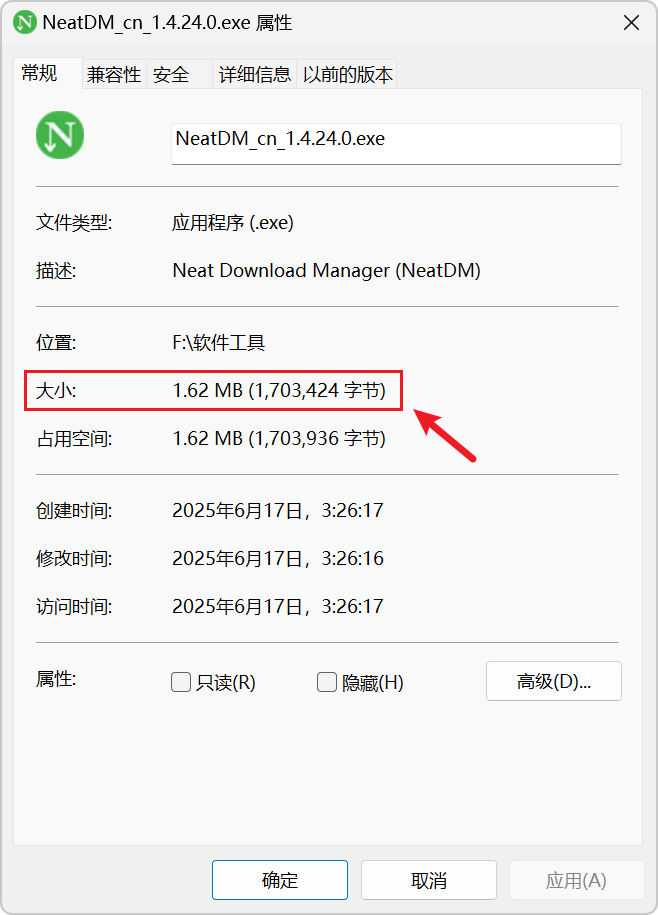The image size is (658, 915).
Task: Click the 位置 label
Action: pyautogui.click(x=56, y=343)
